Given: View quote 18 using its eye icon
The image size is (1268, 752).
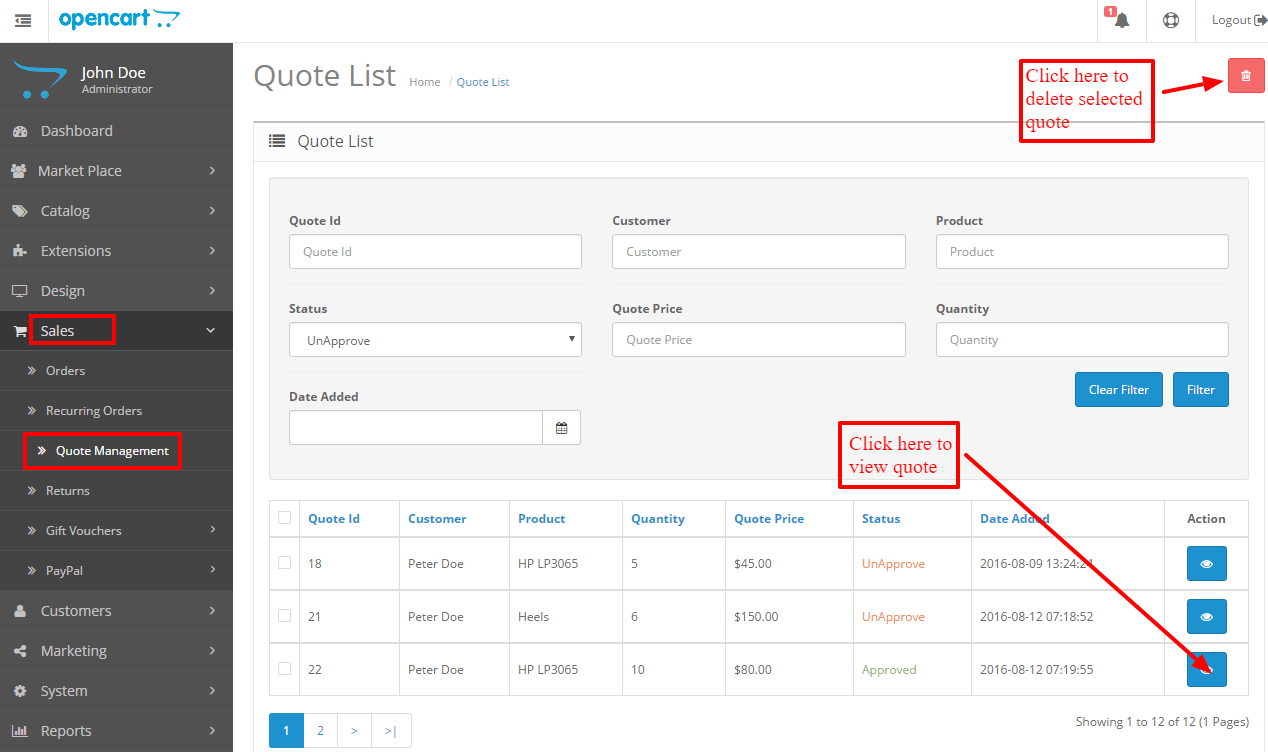Looking at the screenshot, I should 1206,563.
